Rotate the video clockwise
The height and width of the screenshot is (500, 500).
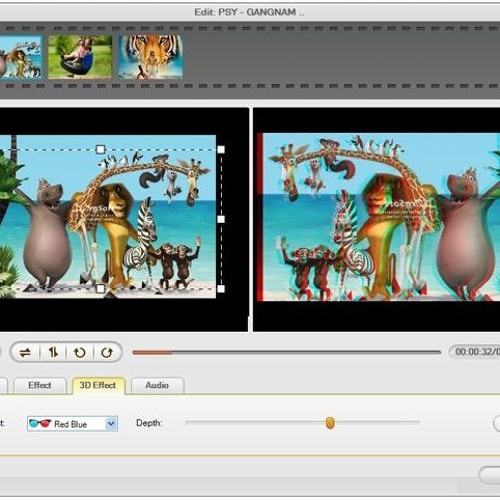107,352
